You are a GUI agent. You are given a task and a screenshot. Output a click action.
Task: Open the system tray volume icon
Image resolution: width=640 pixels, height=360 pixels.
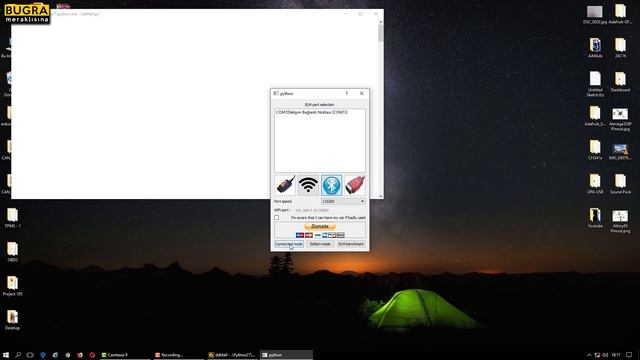pyautogui.click(x=605, y=355)
